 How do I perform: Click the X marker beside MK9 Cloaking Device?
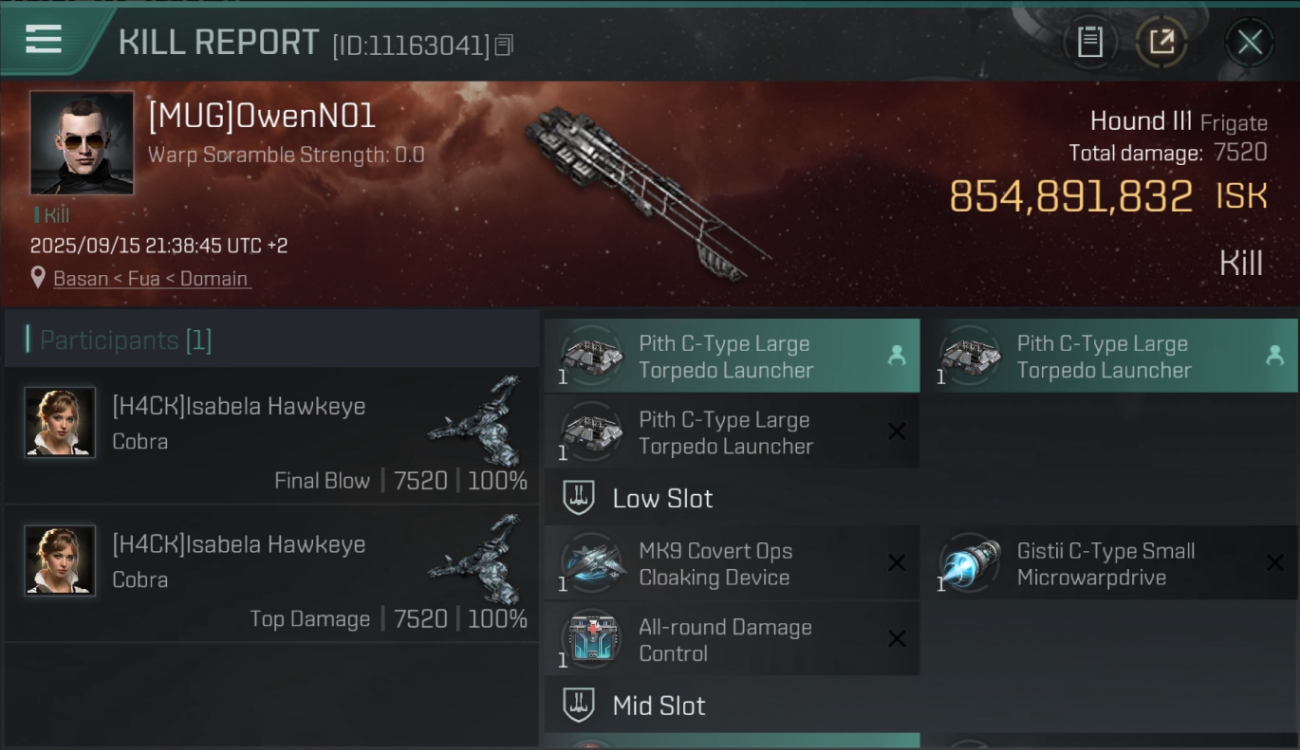[x=897, y=563]
